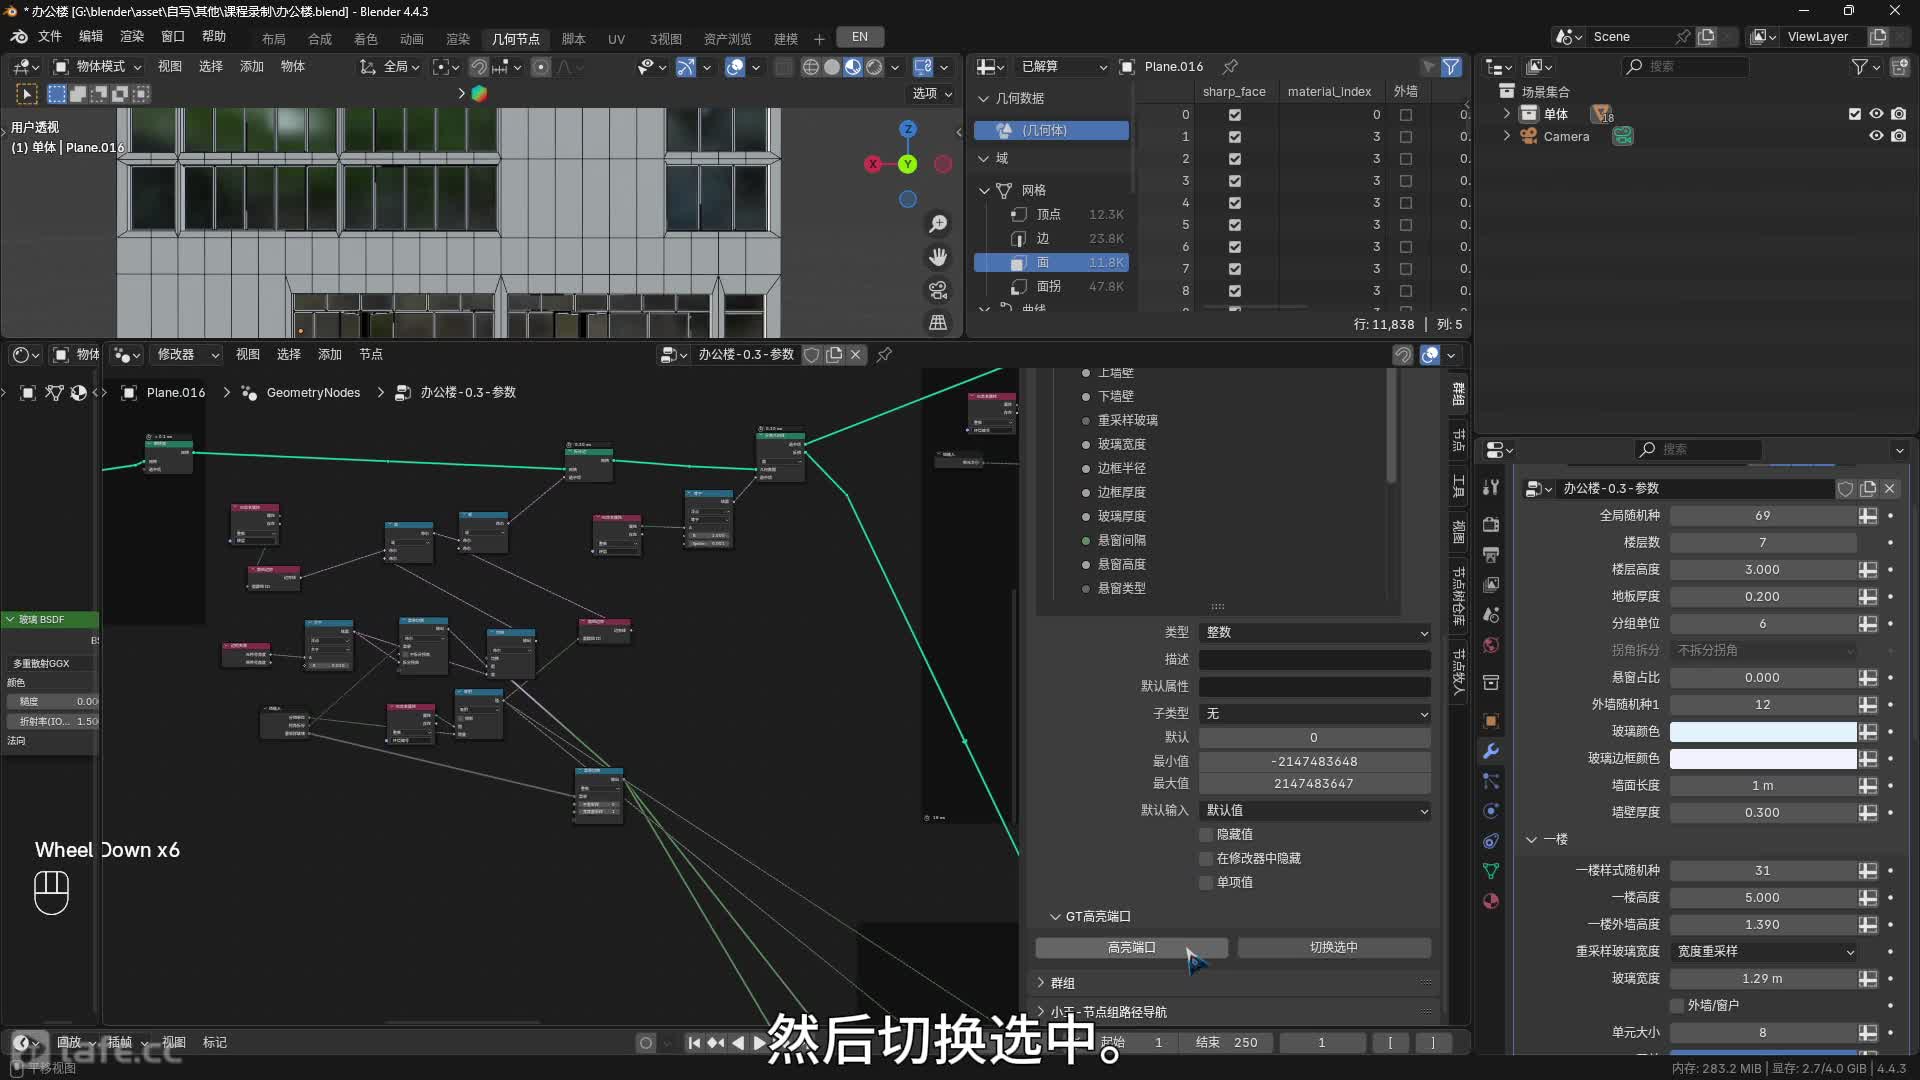1920x1080 pixels.
Task: Click the Z axis gizmo in viewport
Action: pyautogui.click(x=908, y=129)
